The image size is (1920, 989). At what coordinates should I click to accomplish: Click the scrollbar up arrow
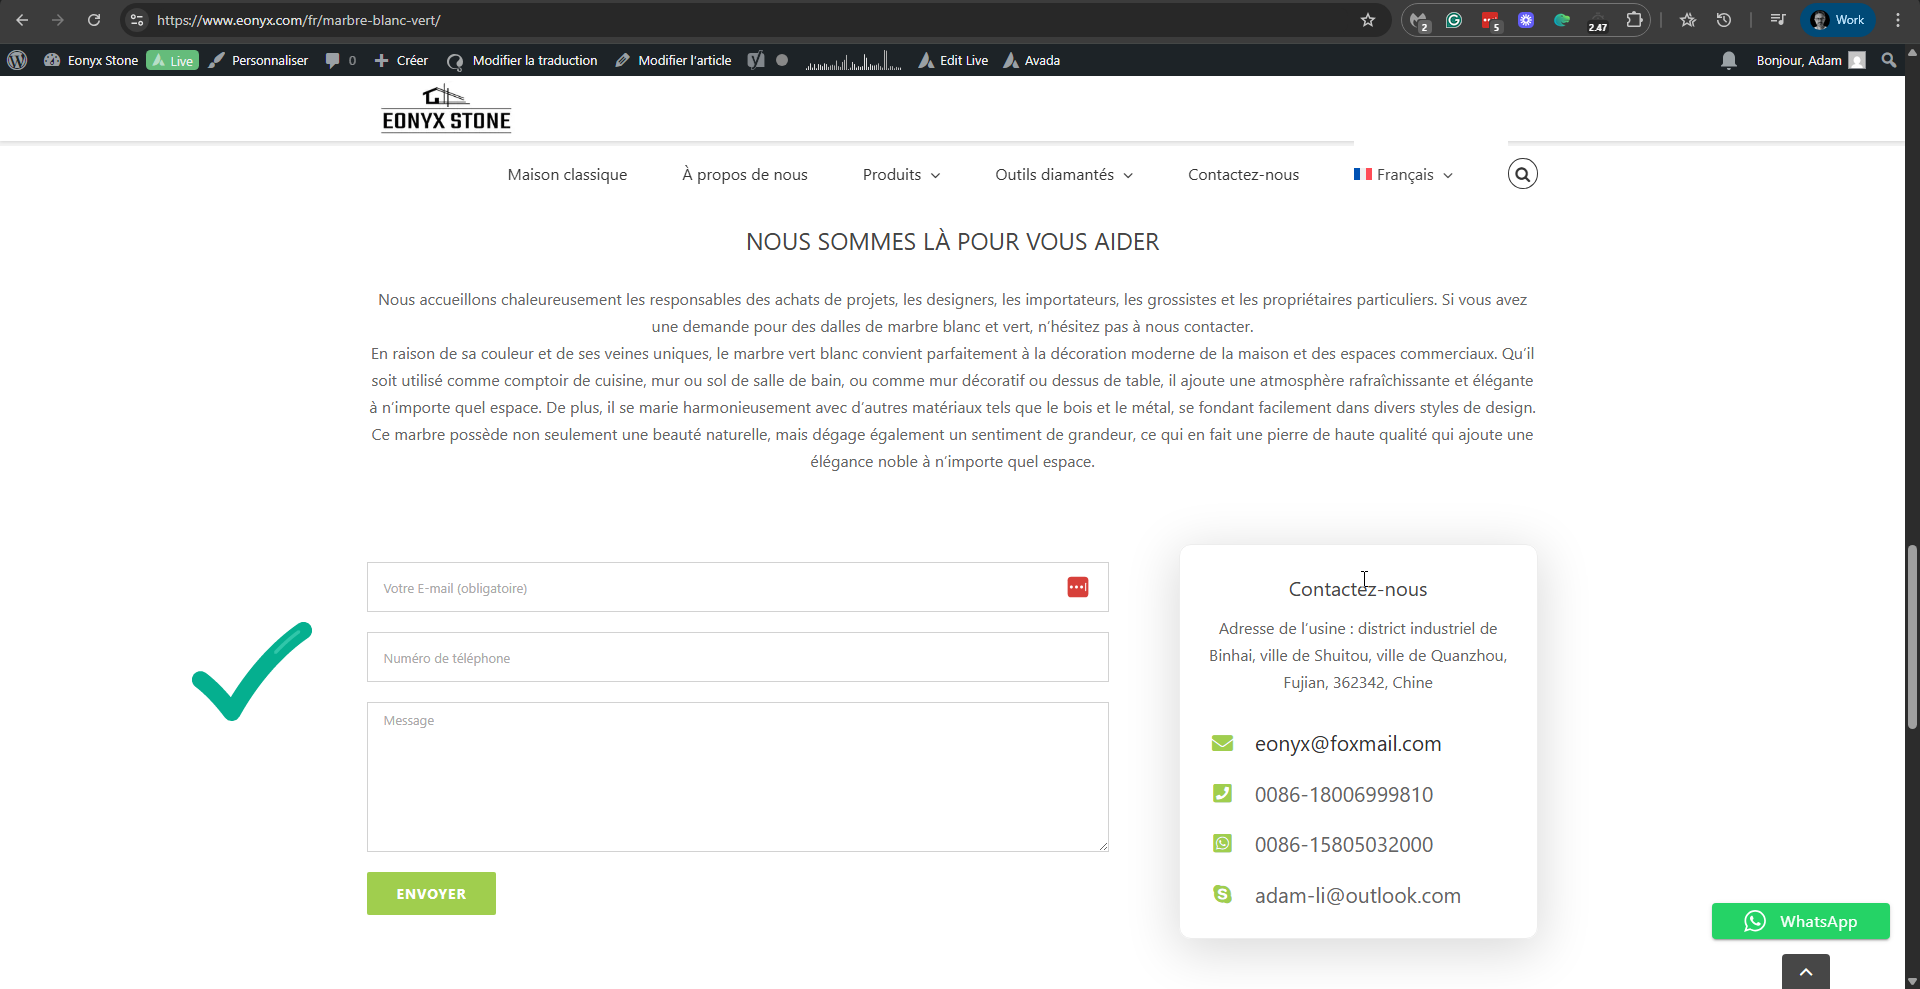pyautogui.click(x=1912, y=54)
